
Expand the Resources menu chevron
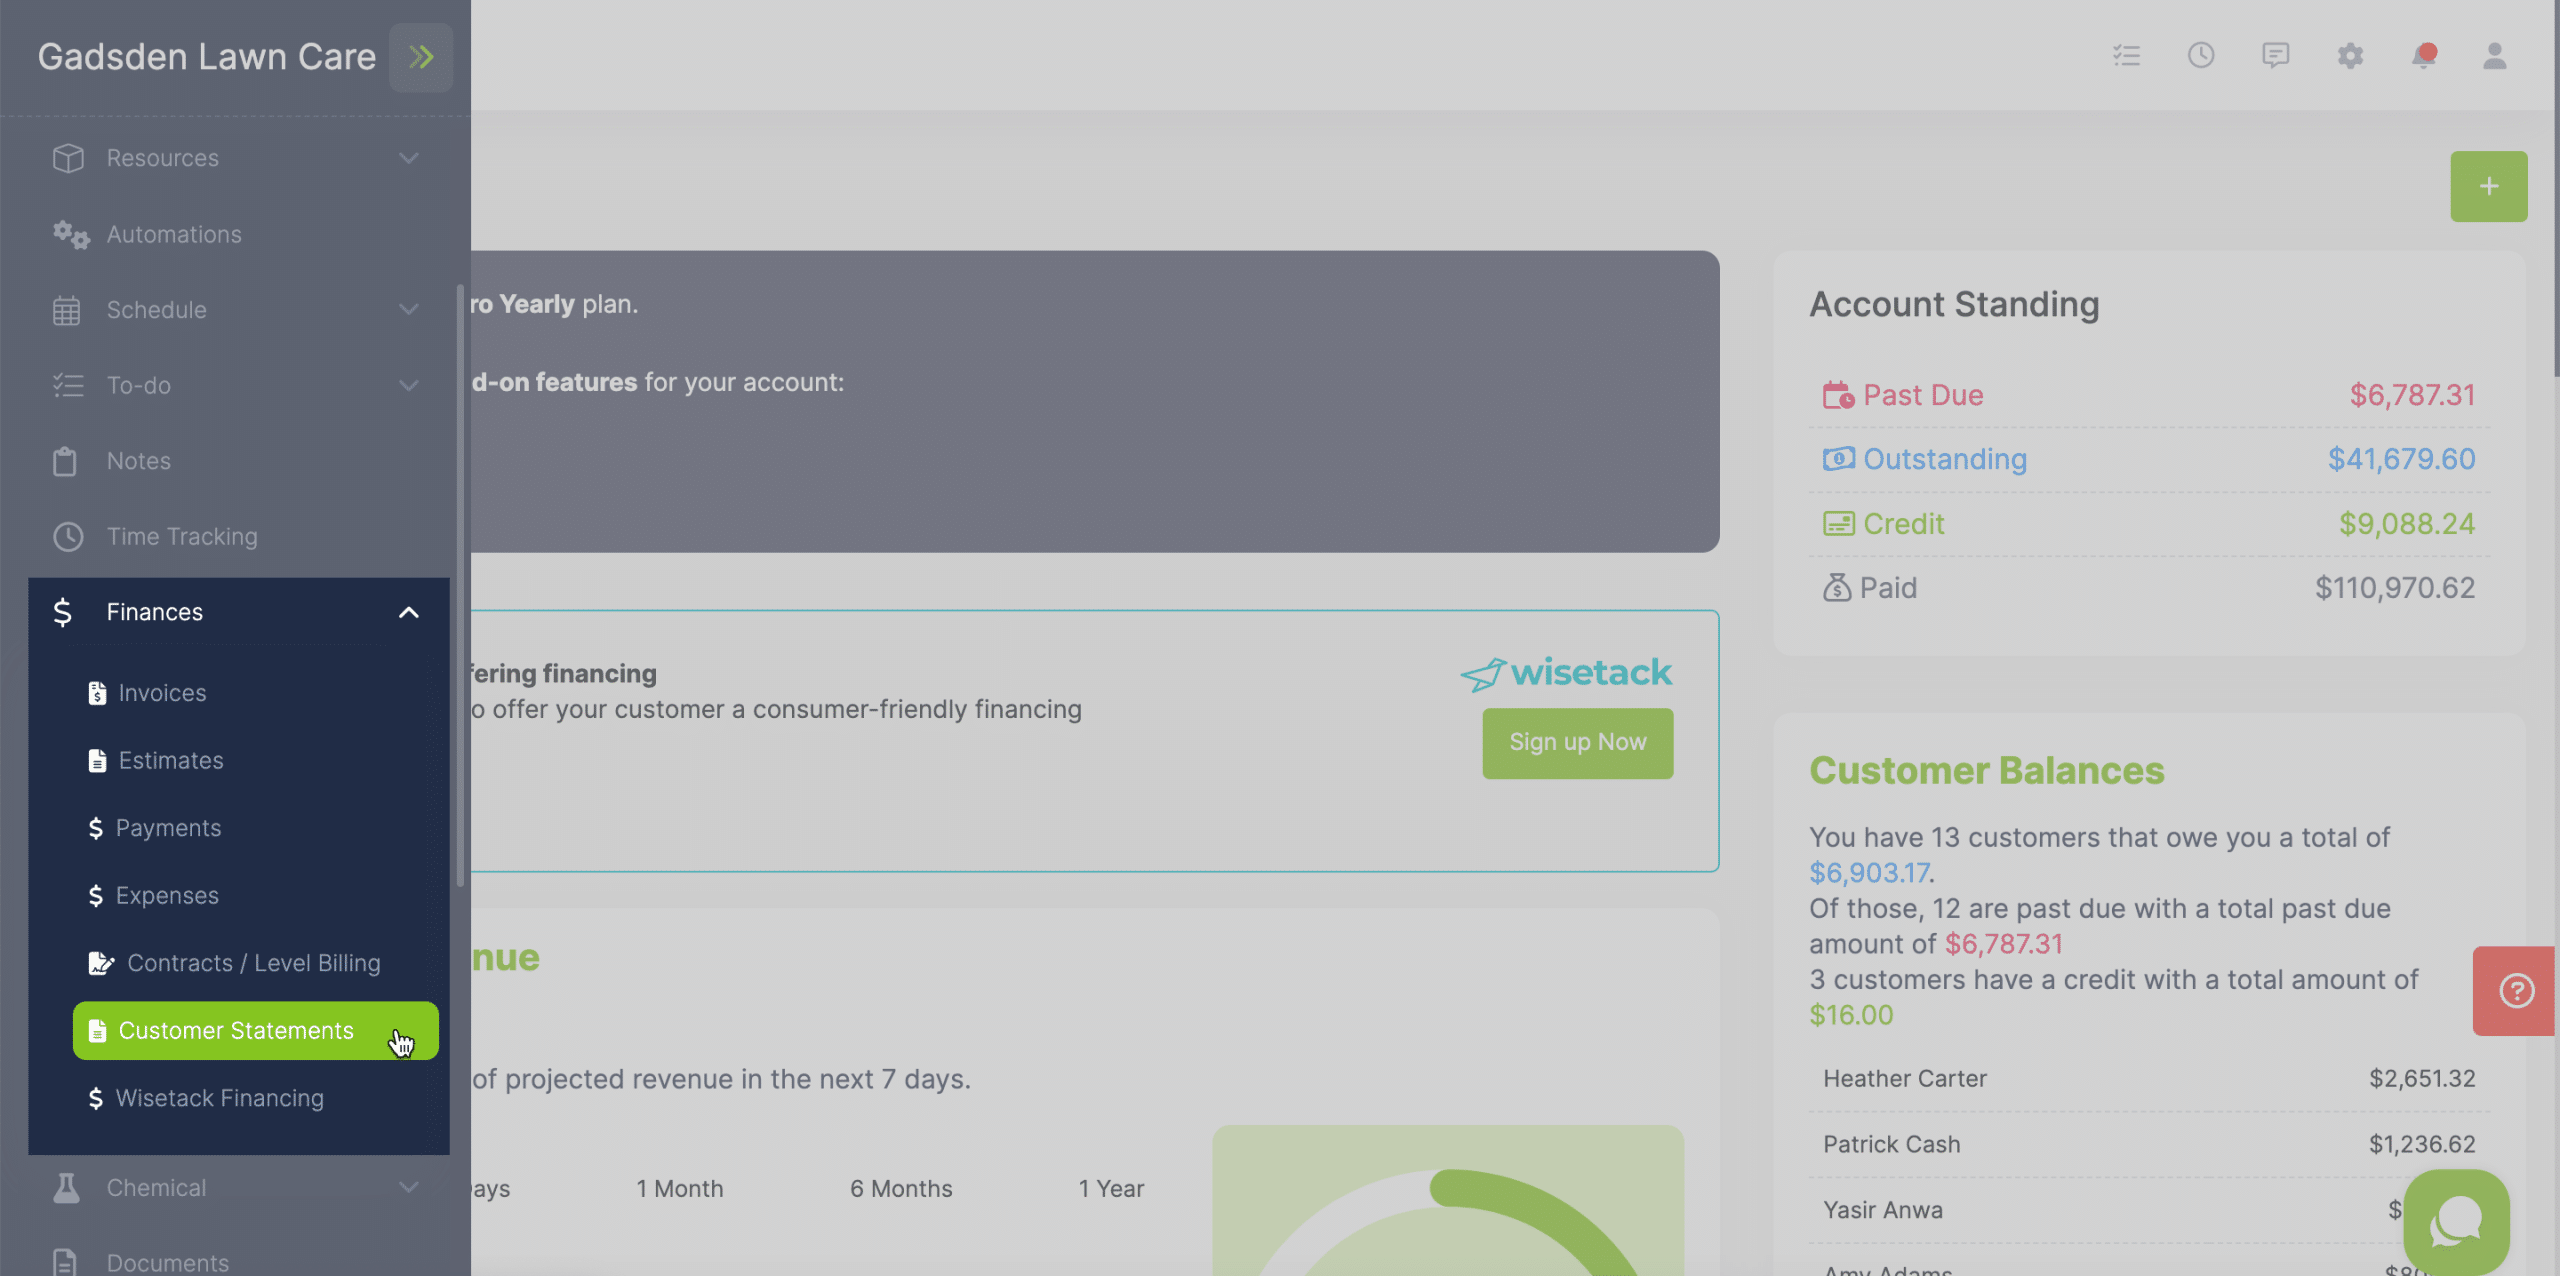pos(408,158)
